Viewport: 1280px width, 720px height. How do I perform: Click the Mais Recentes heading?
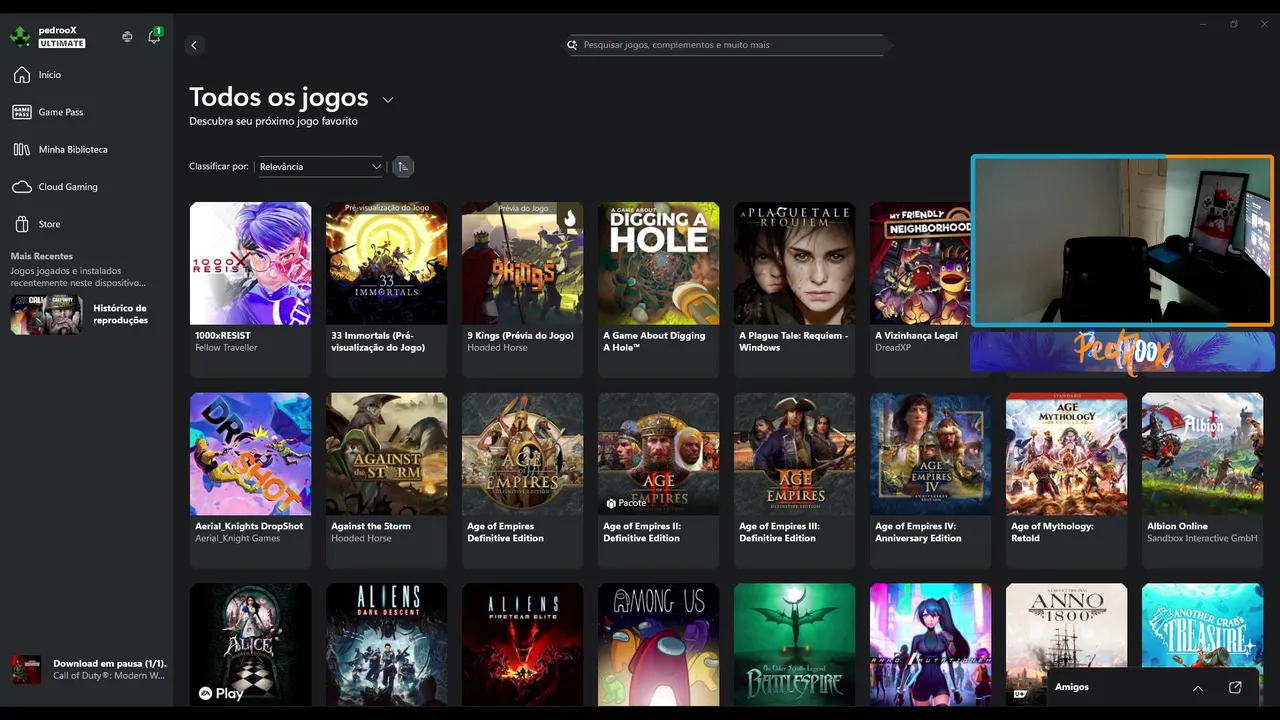[42, 256]
